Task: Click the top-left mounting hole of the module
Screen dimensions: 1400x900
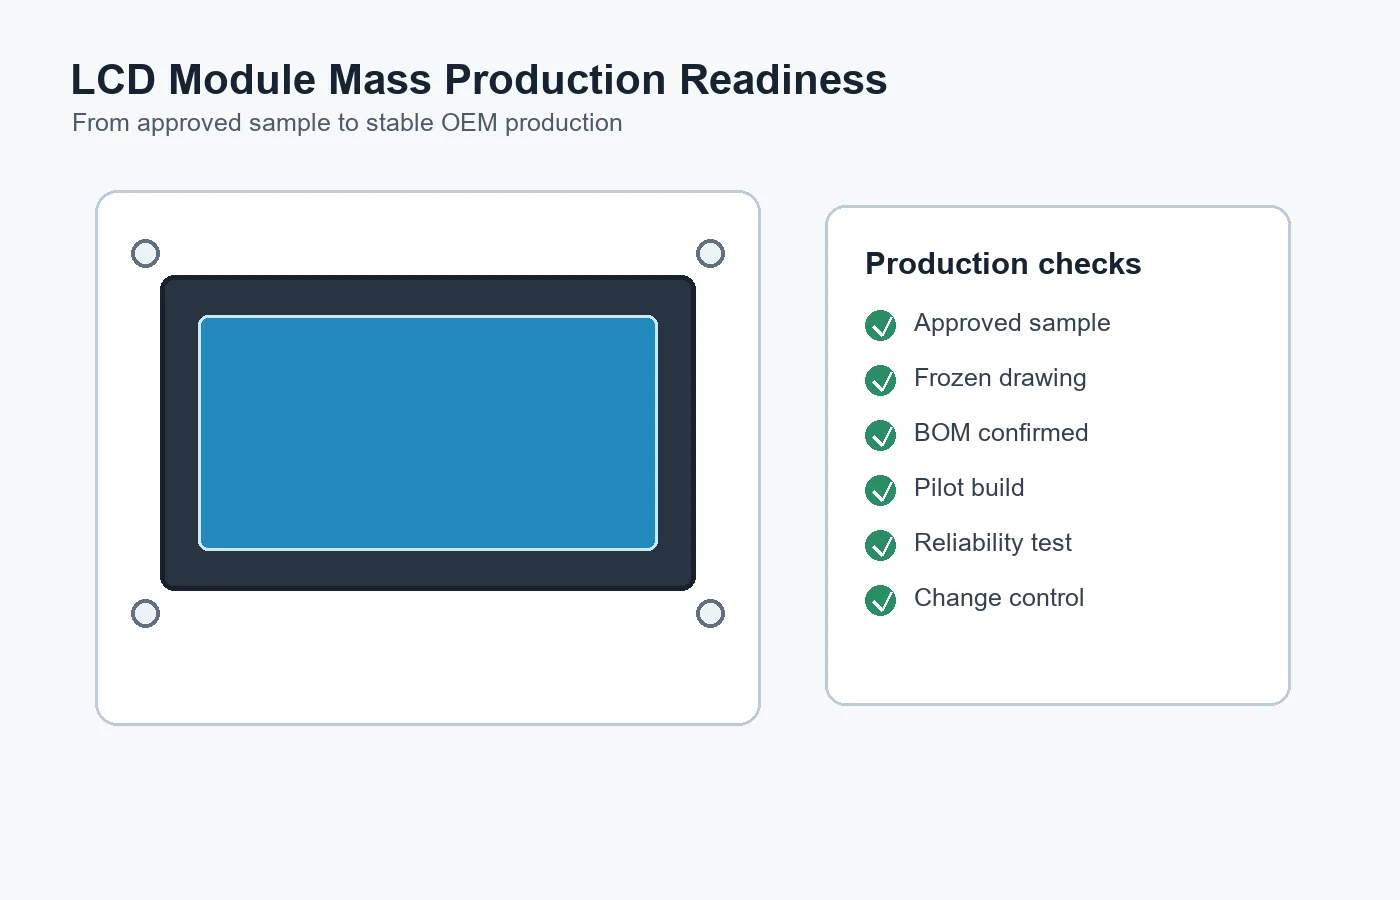Action: click(x=145, y=253)
